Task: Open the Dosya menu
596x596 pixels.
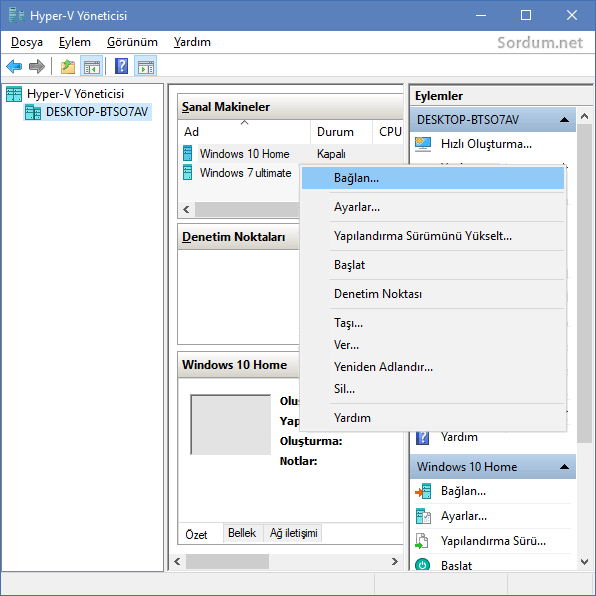Action: coord(27,42)
